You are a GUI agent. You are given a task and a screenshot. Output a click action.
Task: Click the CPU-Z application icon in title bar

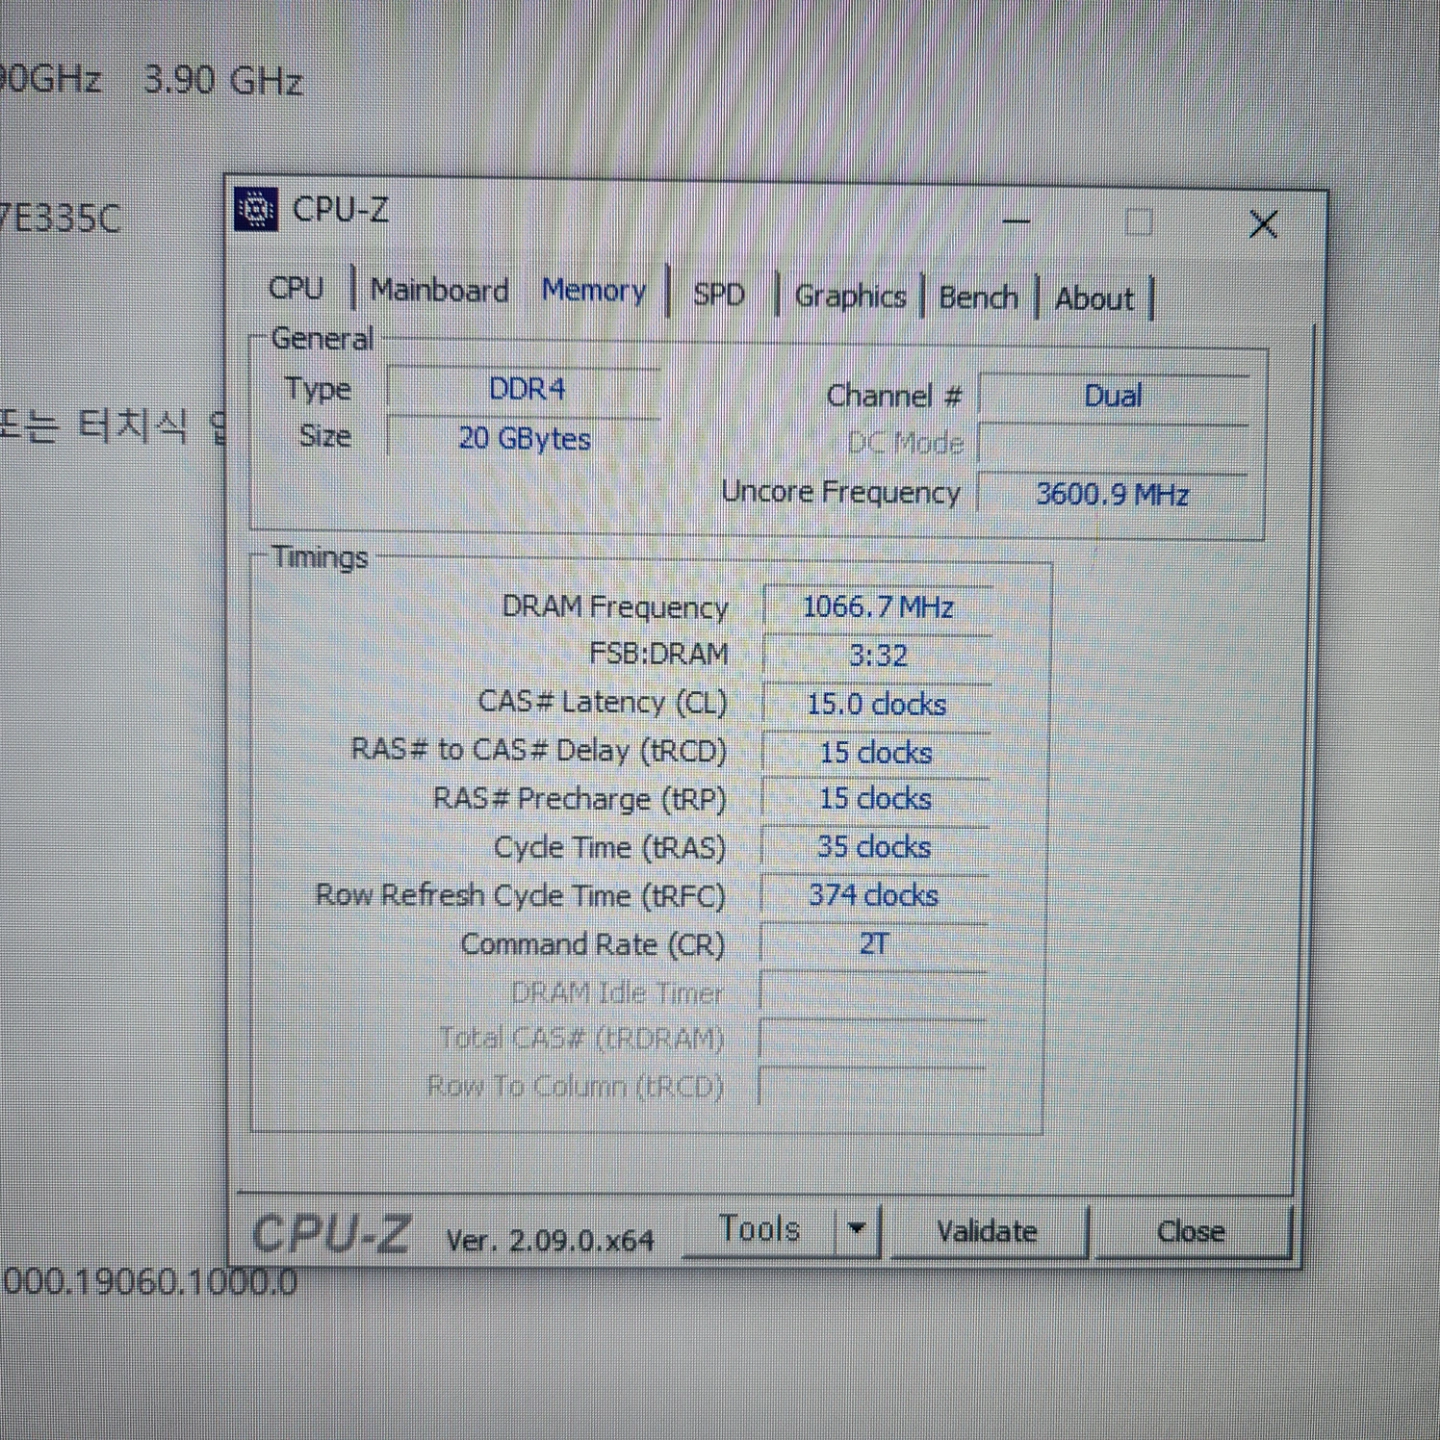click(x=256, y=209)
